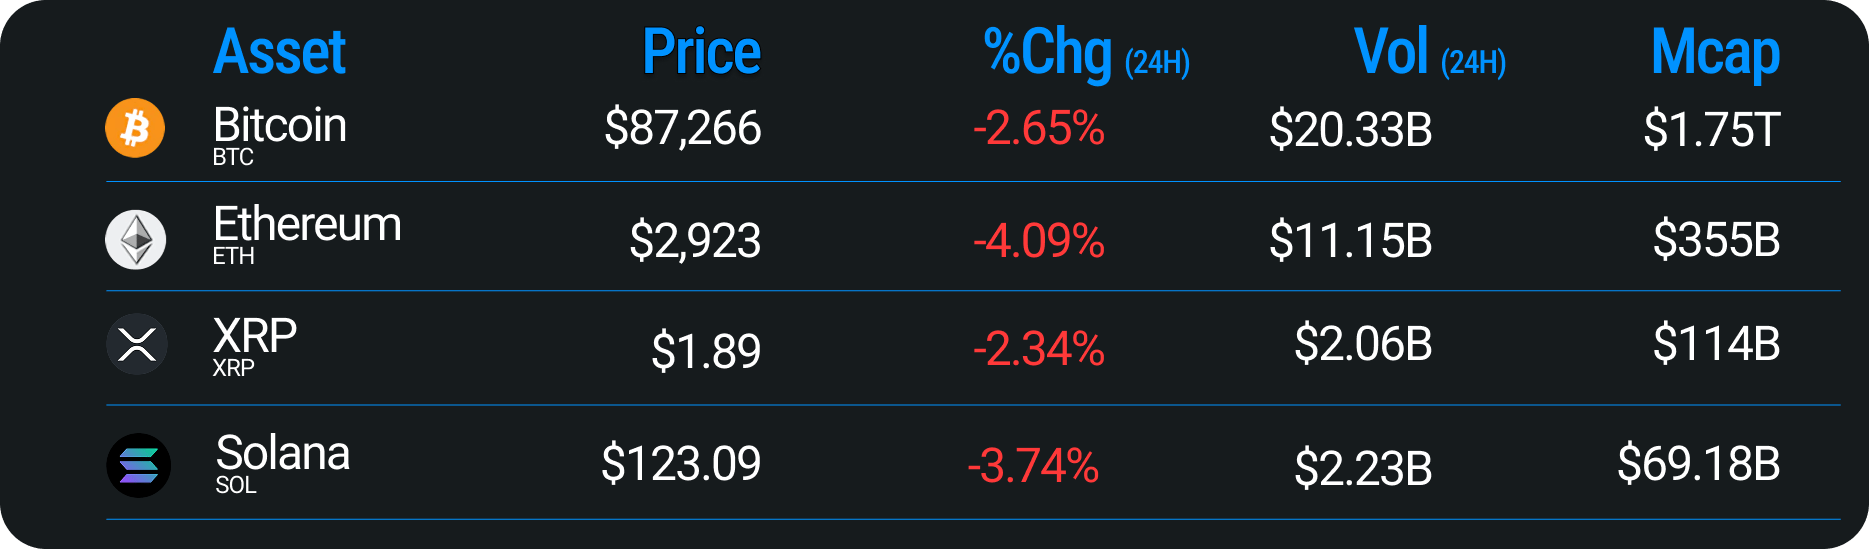
Task: Open the Bitcoin asset name
Action: [280, 126]
